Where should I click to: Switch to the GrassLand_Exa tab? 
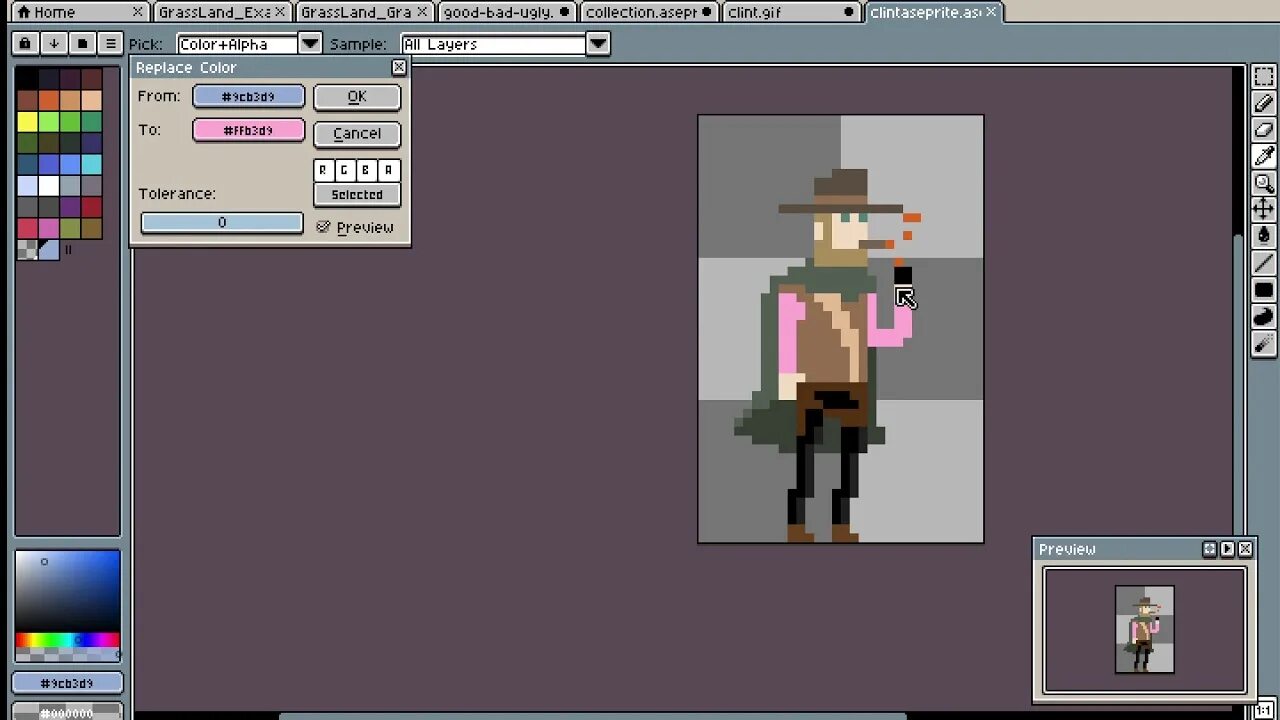[x=222, y=12]
